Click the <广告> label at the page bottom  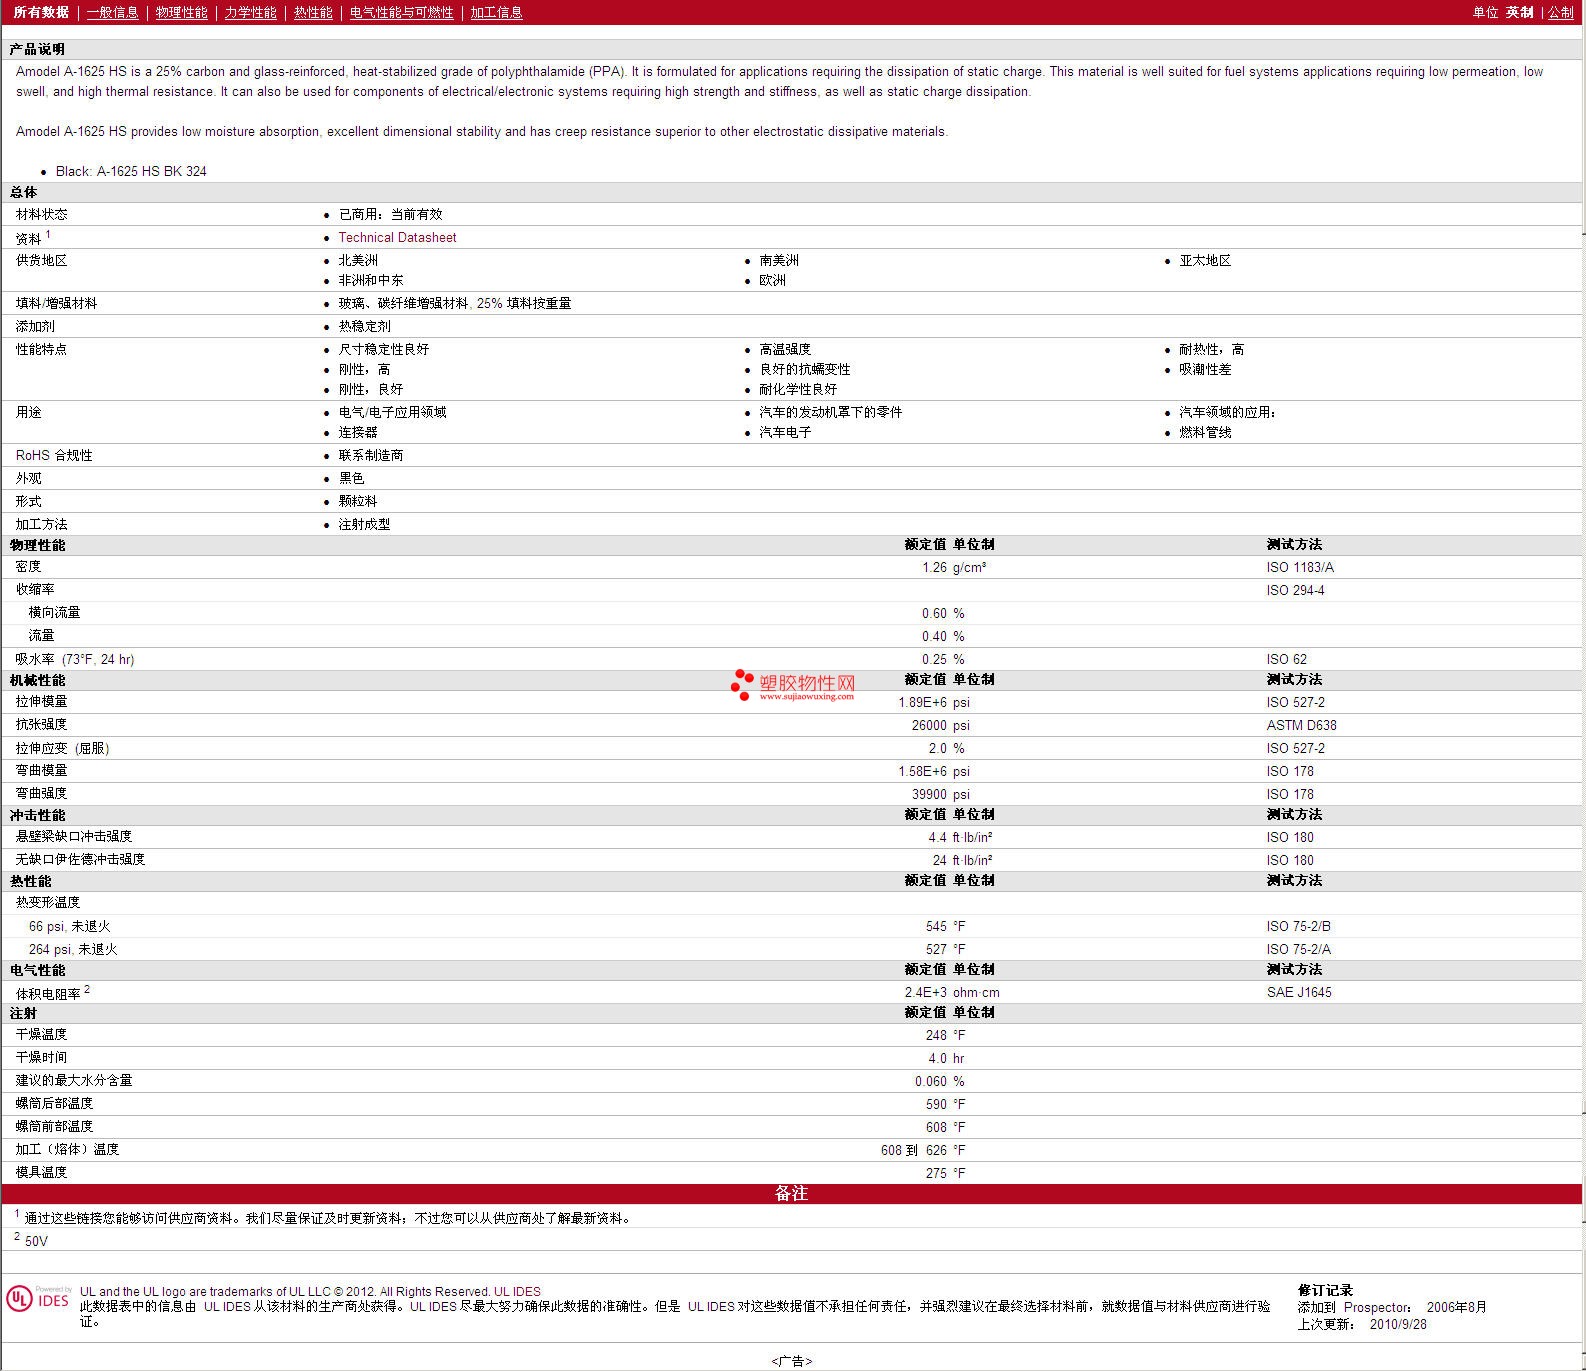coord(791,1361)
